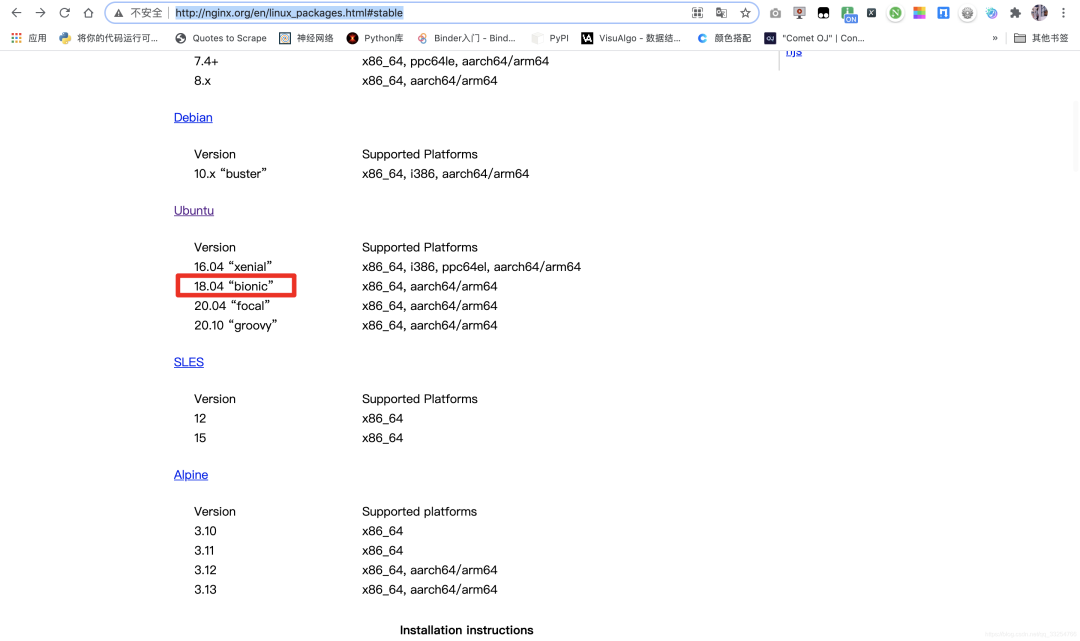Open the 颜色搭配 bookmark
The width and height of the screenshot is (1080, 641).
724,38
